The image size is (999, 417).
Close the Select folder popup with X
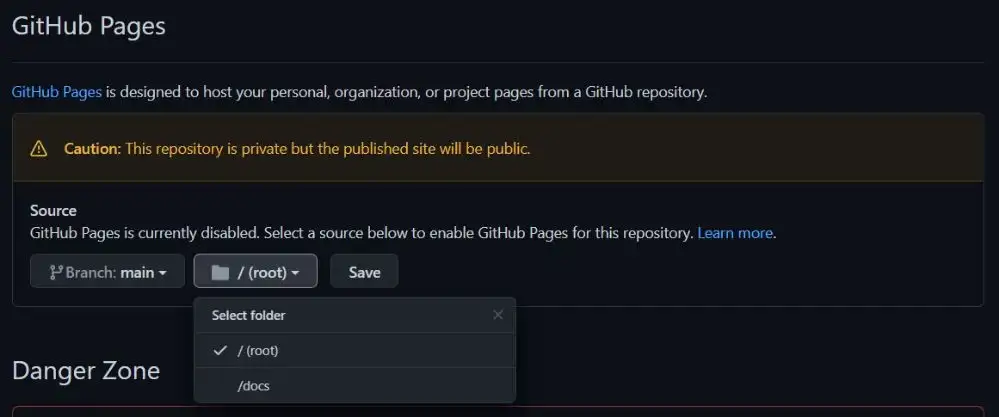[498, 315]
